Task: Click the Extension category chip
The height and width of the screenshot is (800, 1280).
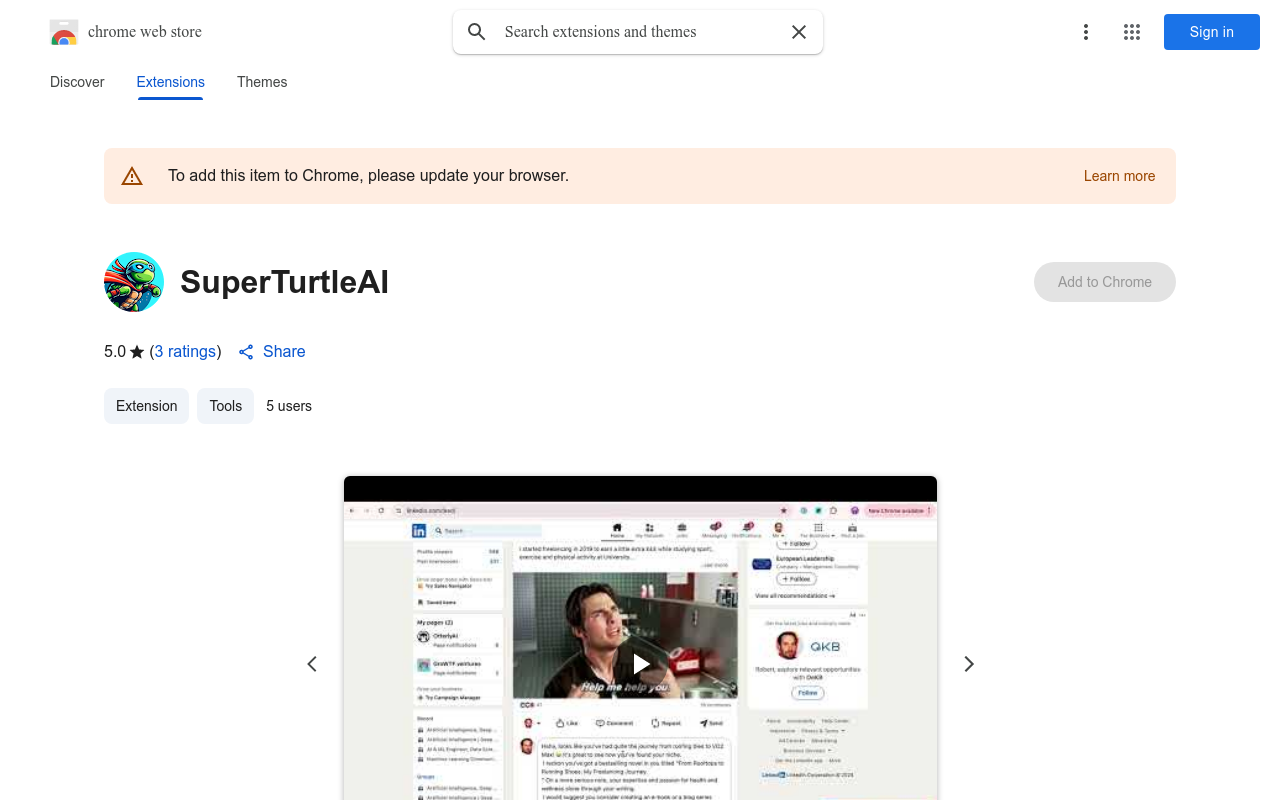Action: pos(146,406)
